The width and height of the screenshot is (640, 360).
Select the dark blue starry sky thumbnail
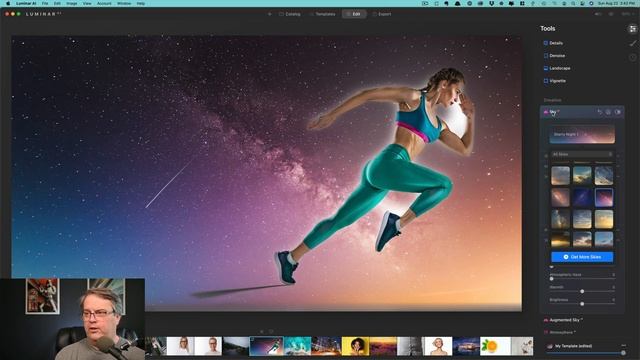pos(582,198)
